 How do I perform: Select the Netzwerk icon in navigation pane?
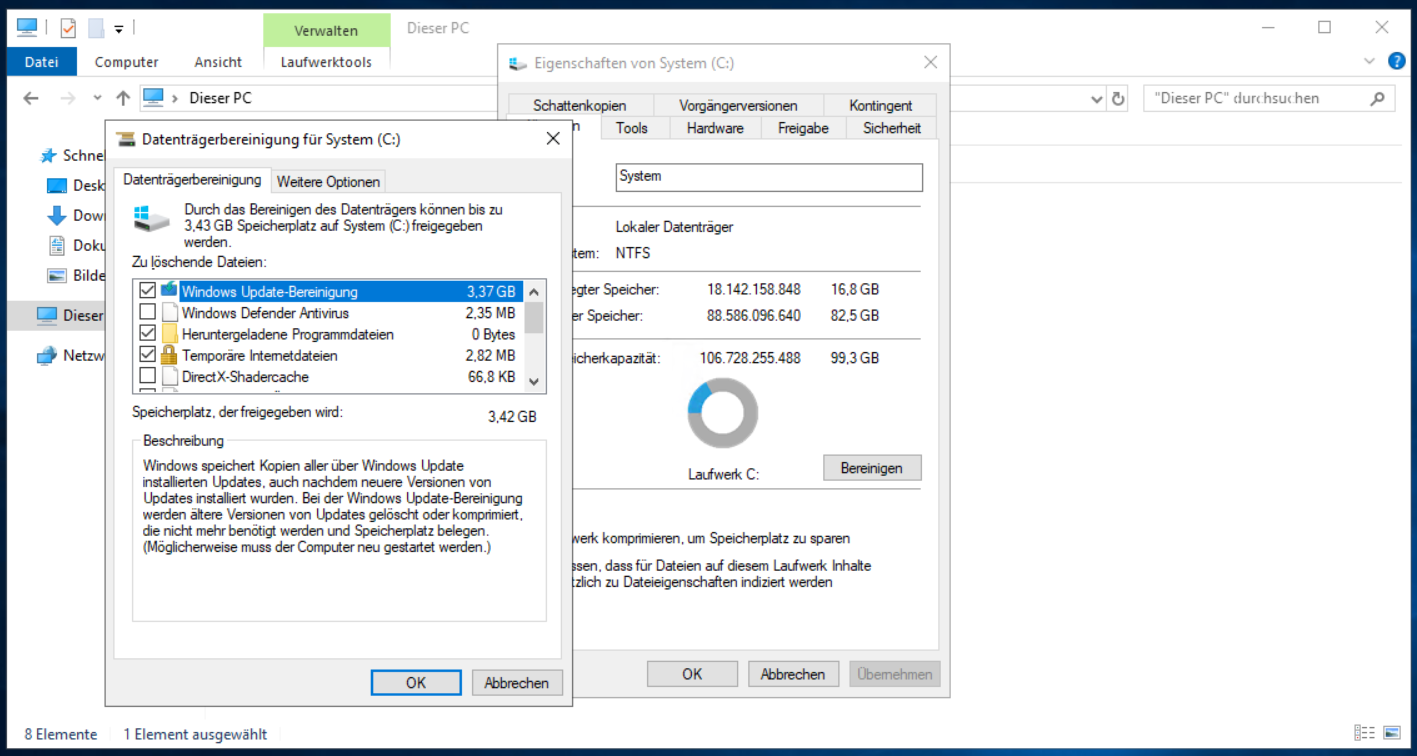(47, 355)
